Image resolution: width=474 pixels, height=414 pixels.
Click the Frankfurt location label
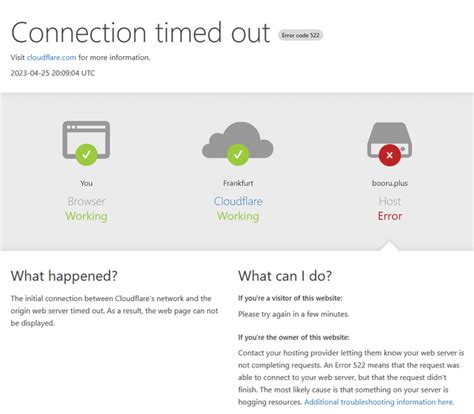[x=238, y=183]
